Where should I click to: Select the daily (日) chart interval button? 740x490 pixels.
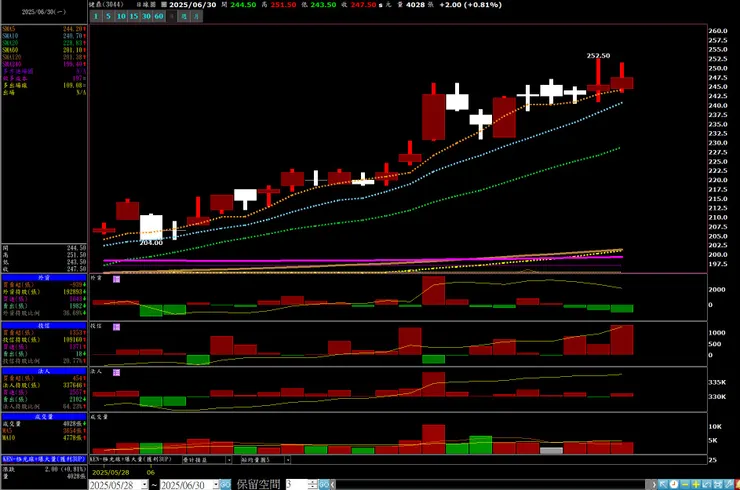coord(172,17)
